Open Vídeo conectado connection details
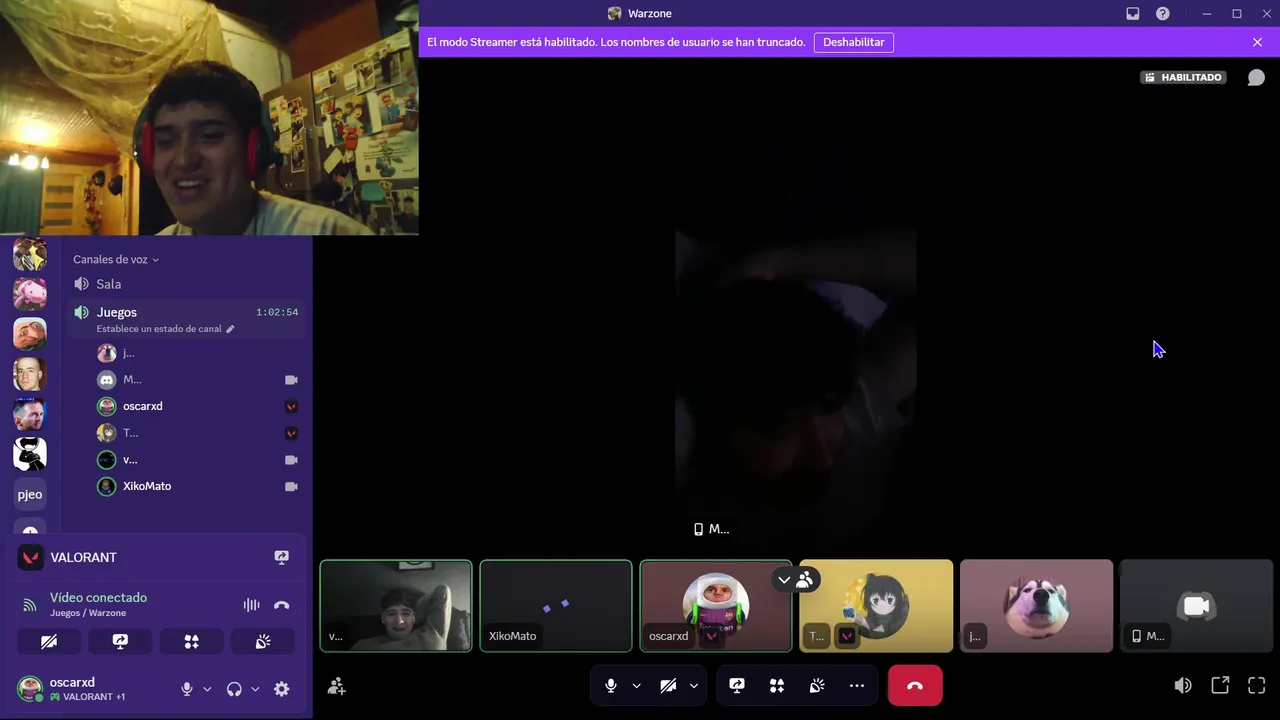The image size is (1280, 720). pyautogui.click(x=98, y=598)
